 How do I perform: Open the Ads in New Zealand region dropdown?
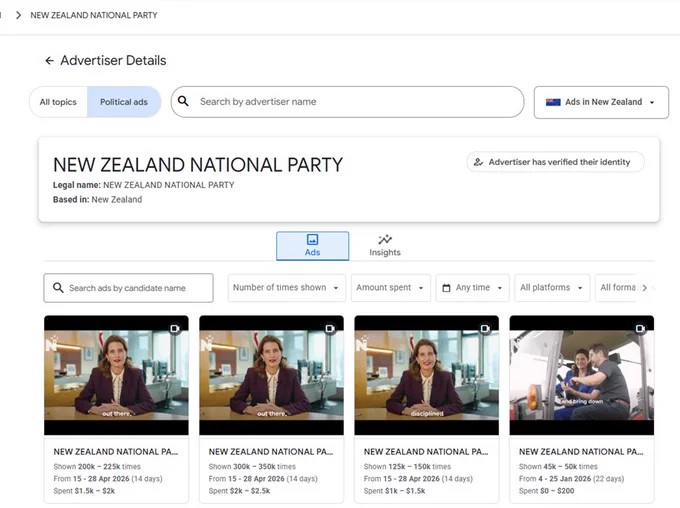pos(601,102)
